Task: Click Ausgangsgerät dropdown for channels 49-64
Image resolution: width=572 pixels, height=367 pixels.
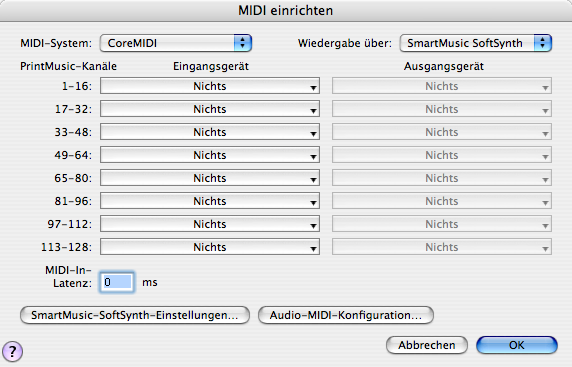Action: tap(442, 155)
